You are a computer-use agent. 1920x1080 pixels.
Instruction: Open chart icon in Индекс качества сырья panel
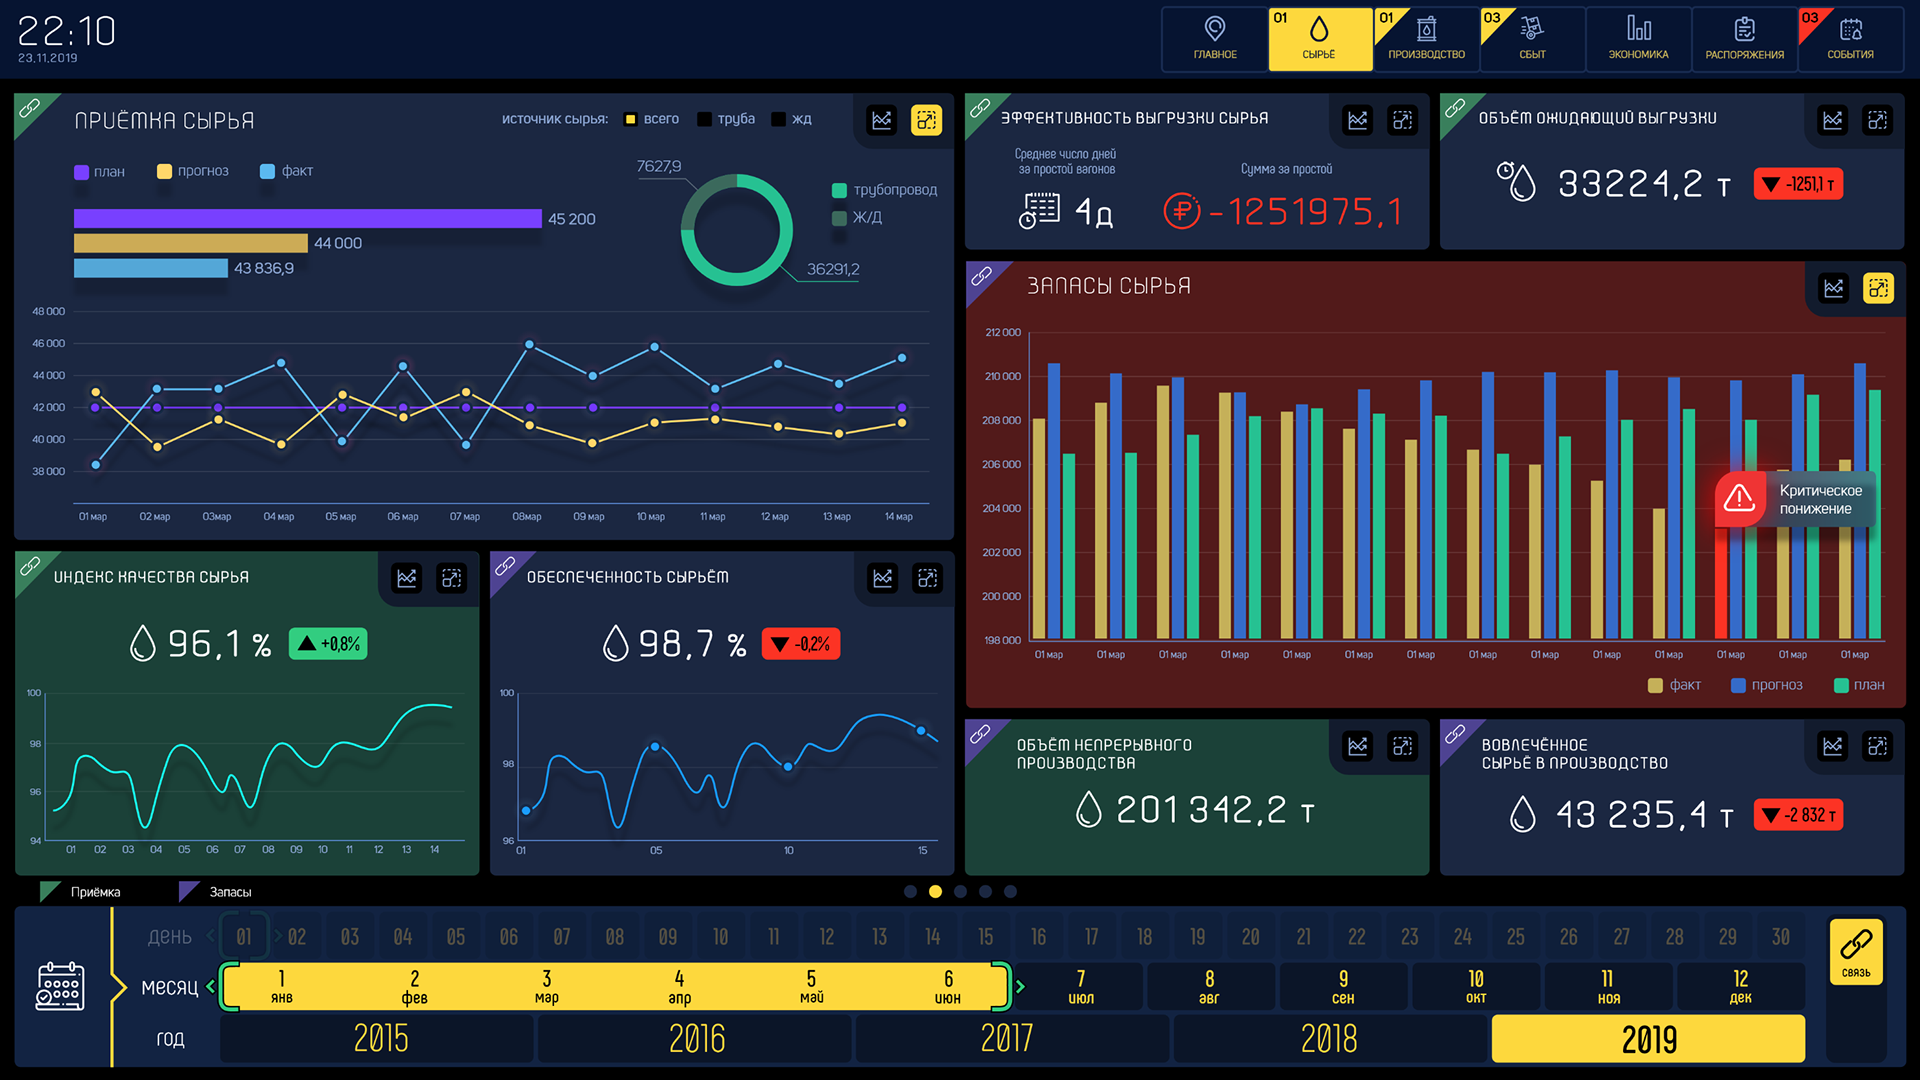(406, 578)
